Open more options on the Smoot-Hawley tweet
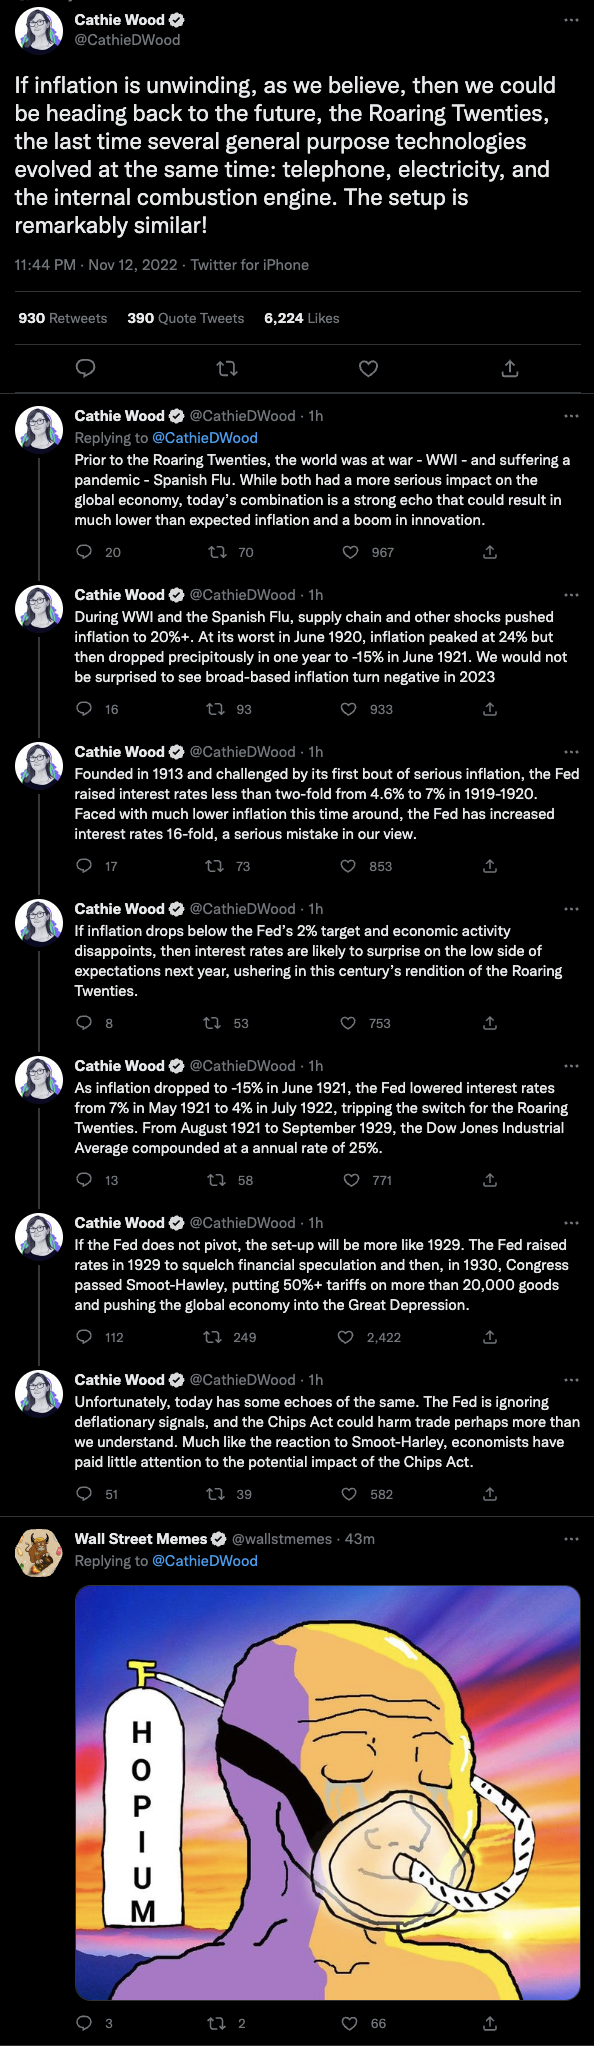 tap(571, 1223)
